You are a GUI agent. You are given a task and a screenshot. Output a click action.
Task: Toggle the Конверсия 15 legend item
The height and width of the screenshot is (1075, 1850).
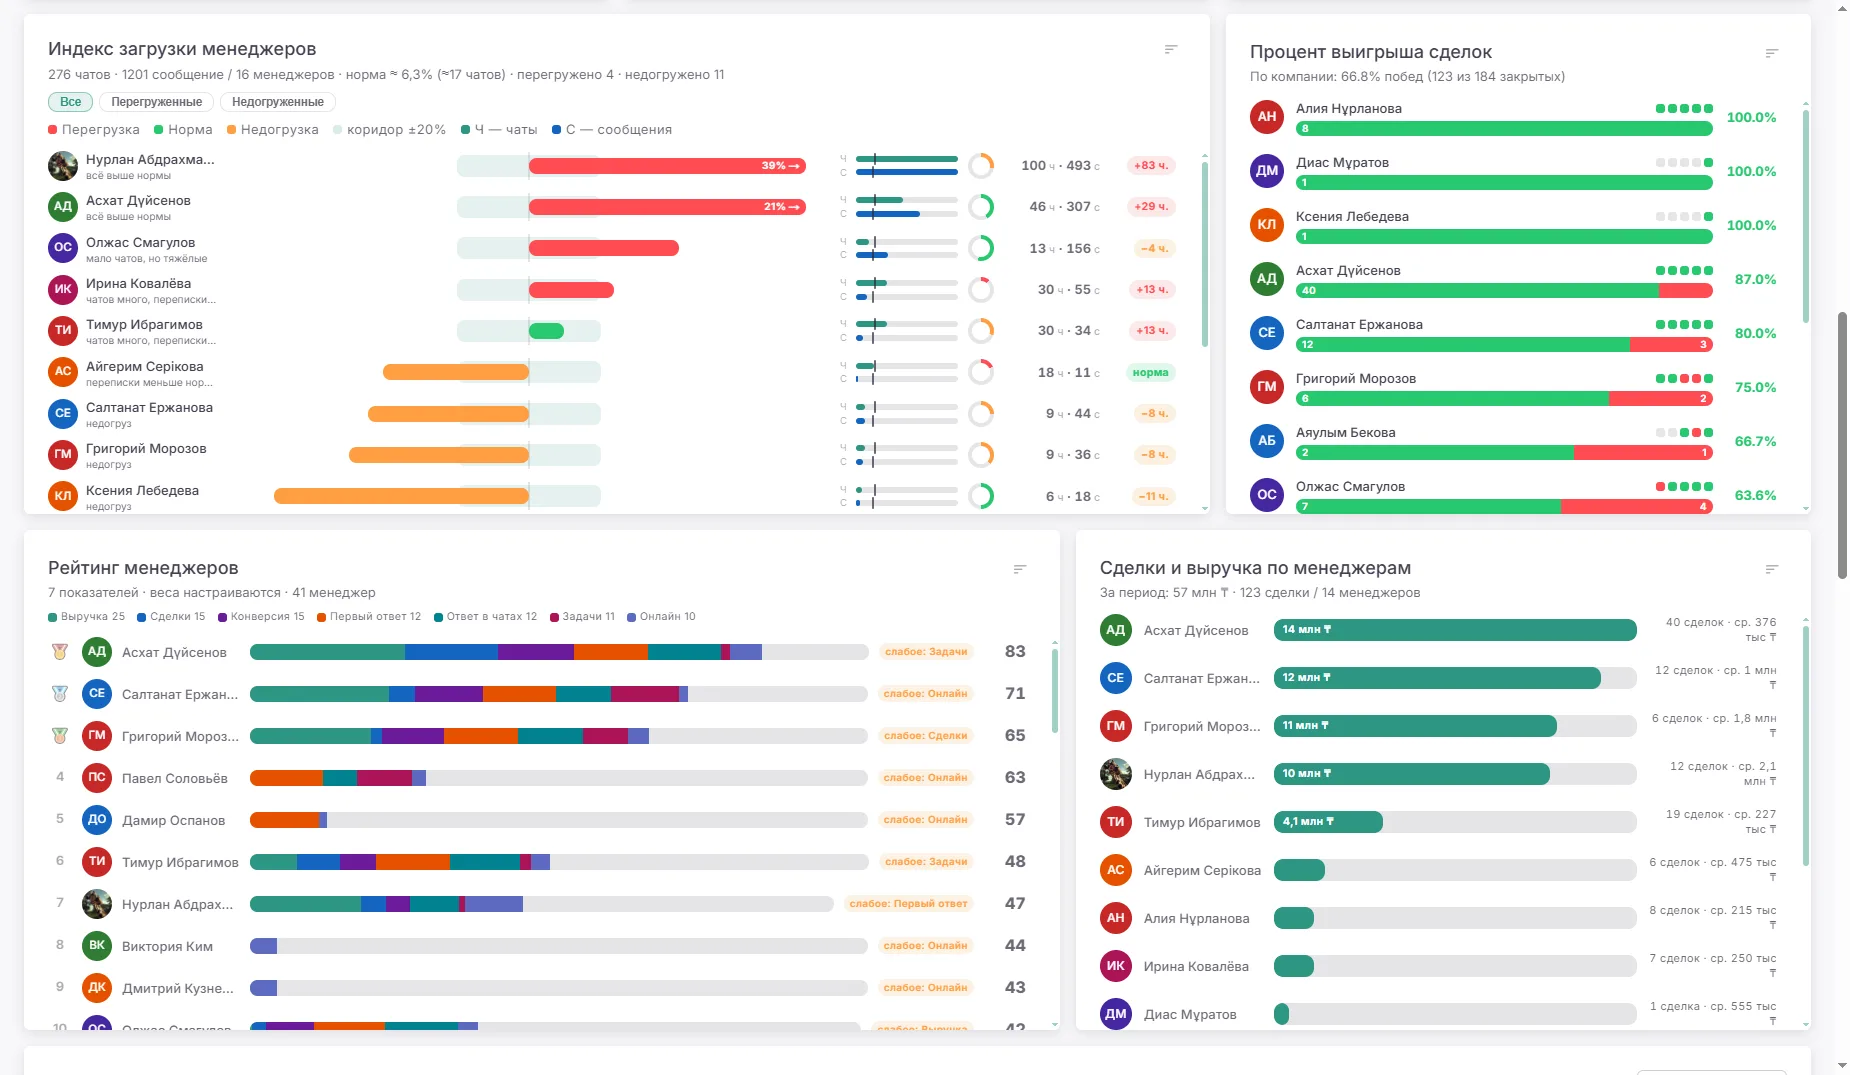tap(261, 617)
